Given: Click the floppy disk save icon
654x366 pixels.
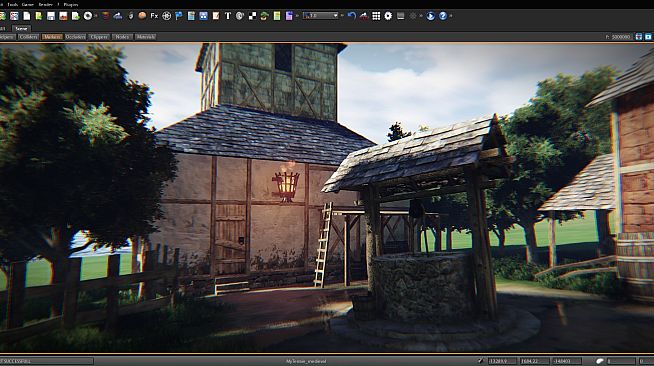Looking at the screenshot, I should click(51, 16).
